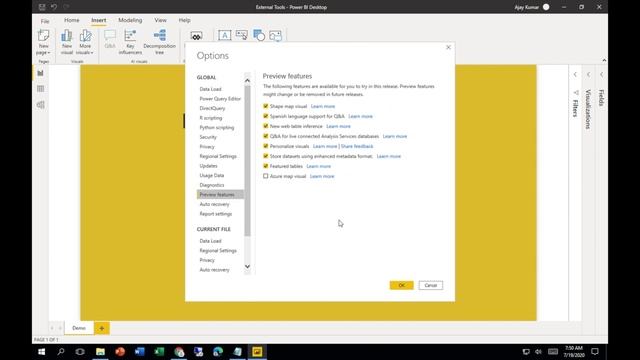Click Cancel in the Options dialog
Viewport: 640px width, 360px height.
pos(431,285)
